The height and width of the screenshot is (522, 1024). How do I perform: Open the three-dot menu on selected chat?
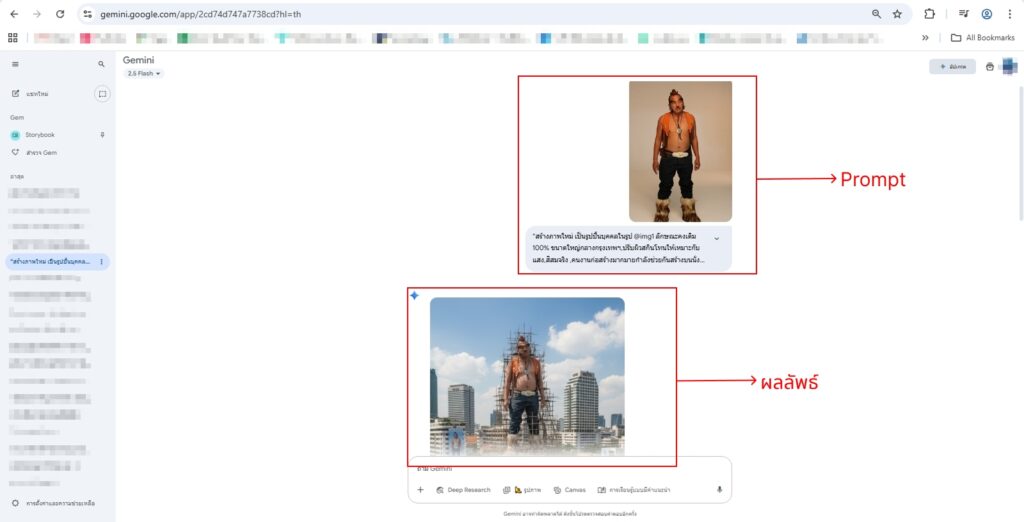point(101,261)
